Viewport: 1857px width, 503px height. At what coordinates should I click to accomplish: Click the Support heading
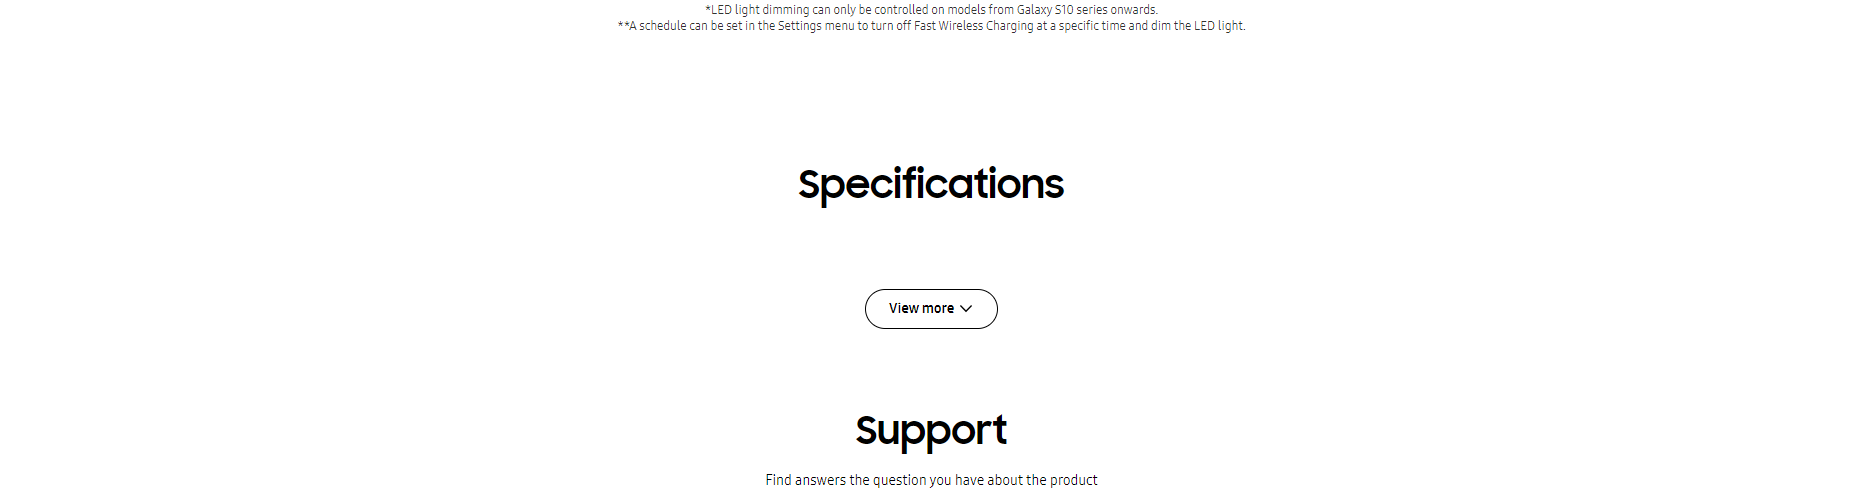(930, 430)
